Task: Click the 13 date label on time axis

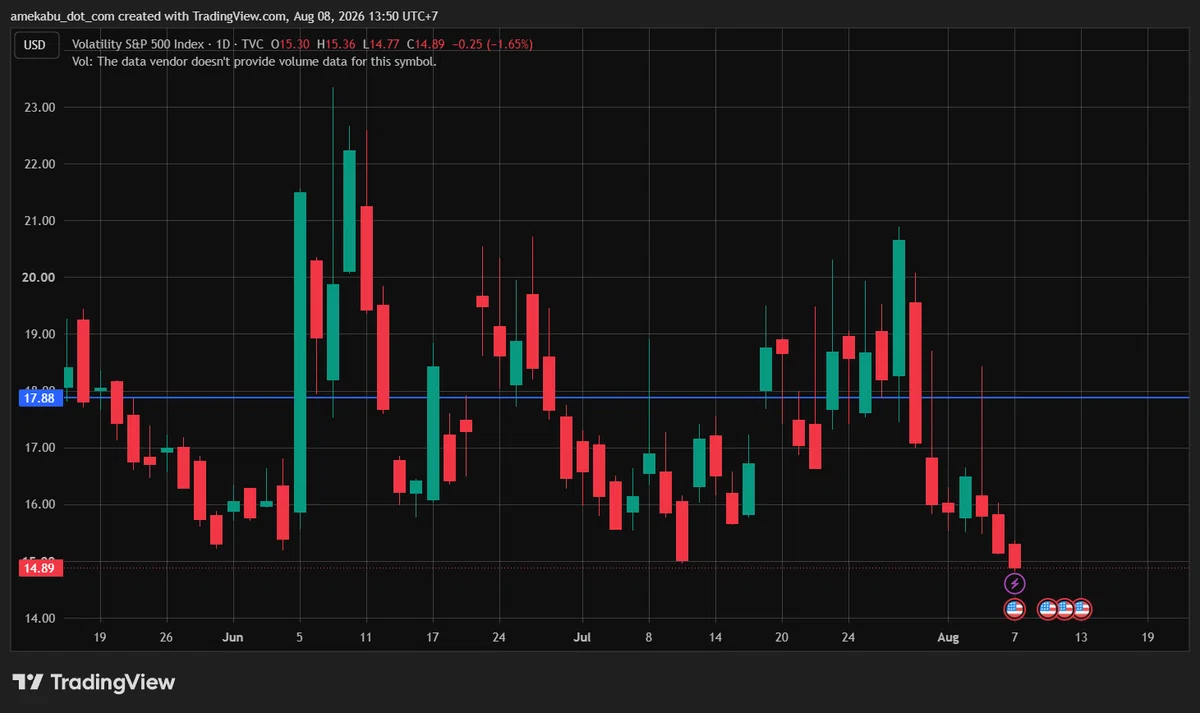Action: 1081,637
